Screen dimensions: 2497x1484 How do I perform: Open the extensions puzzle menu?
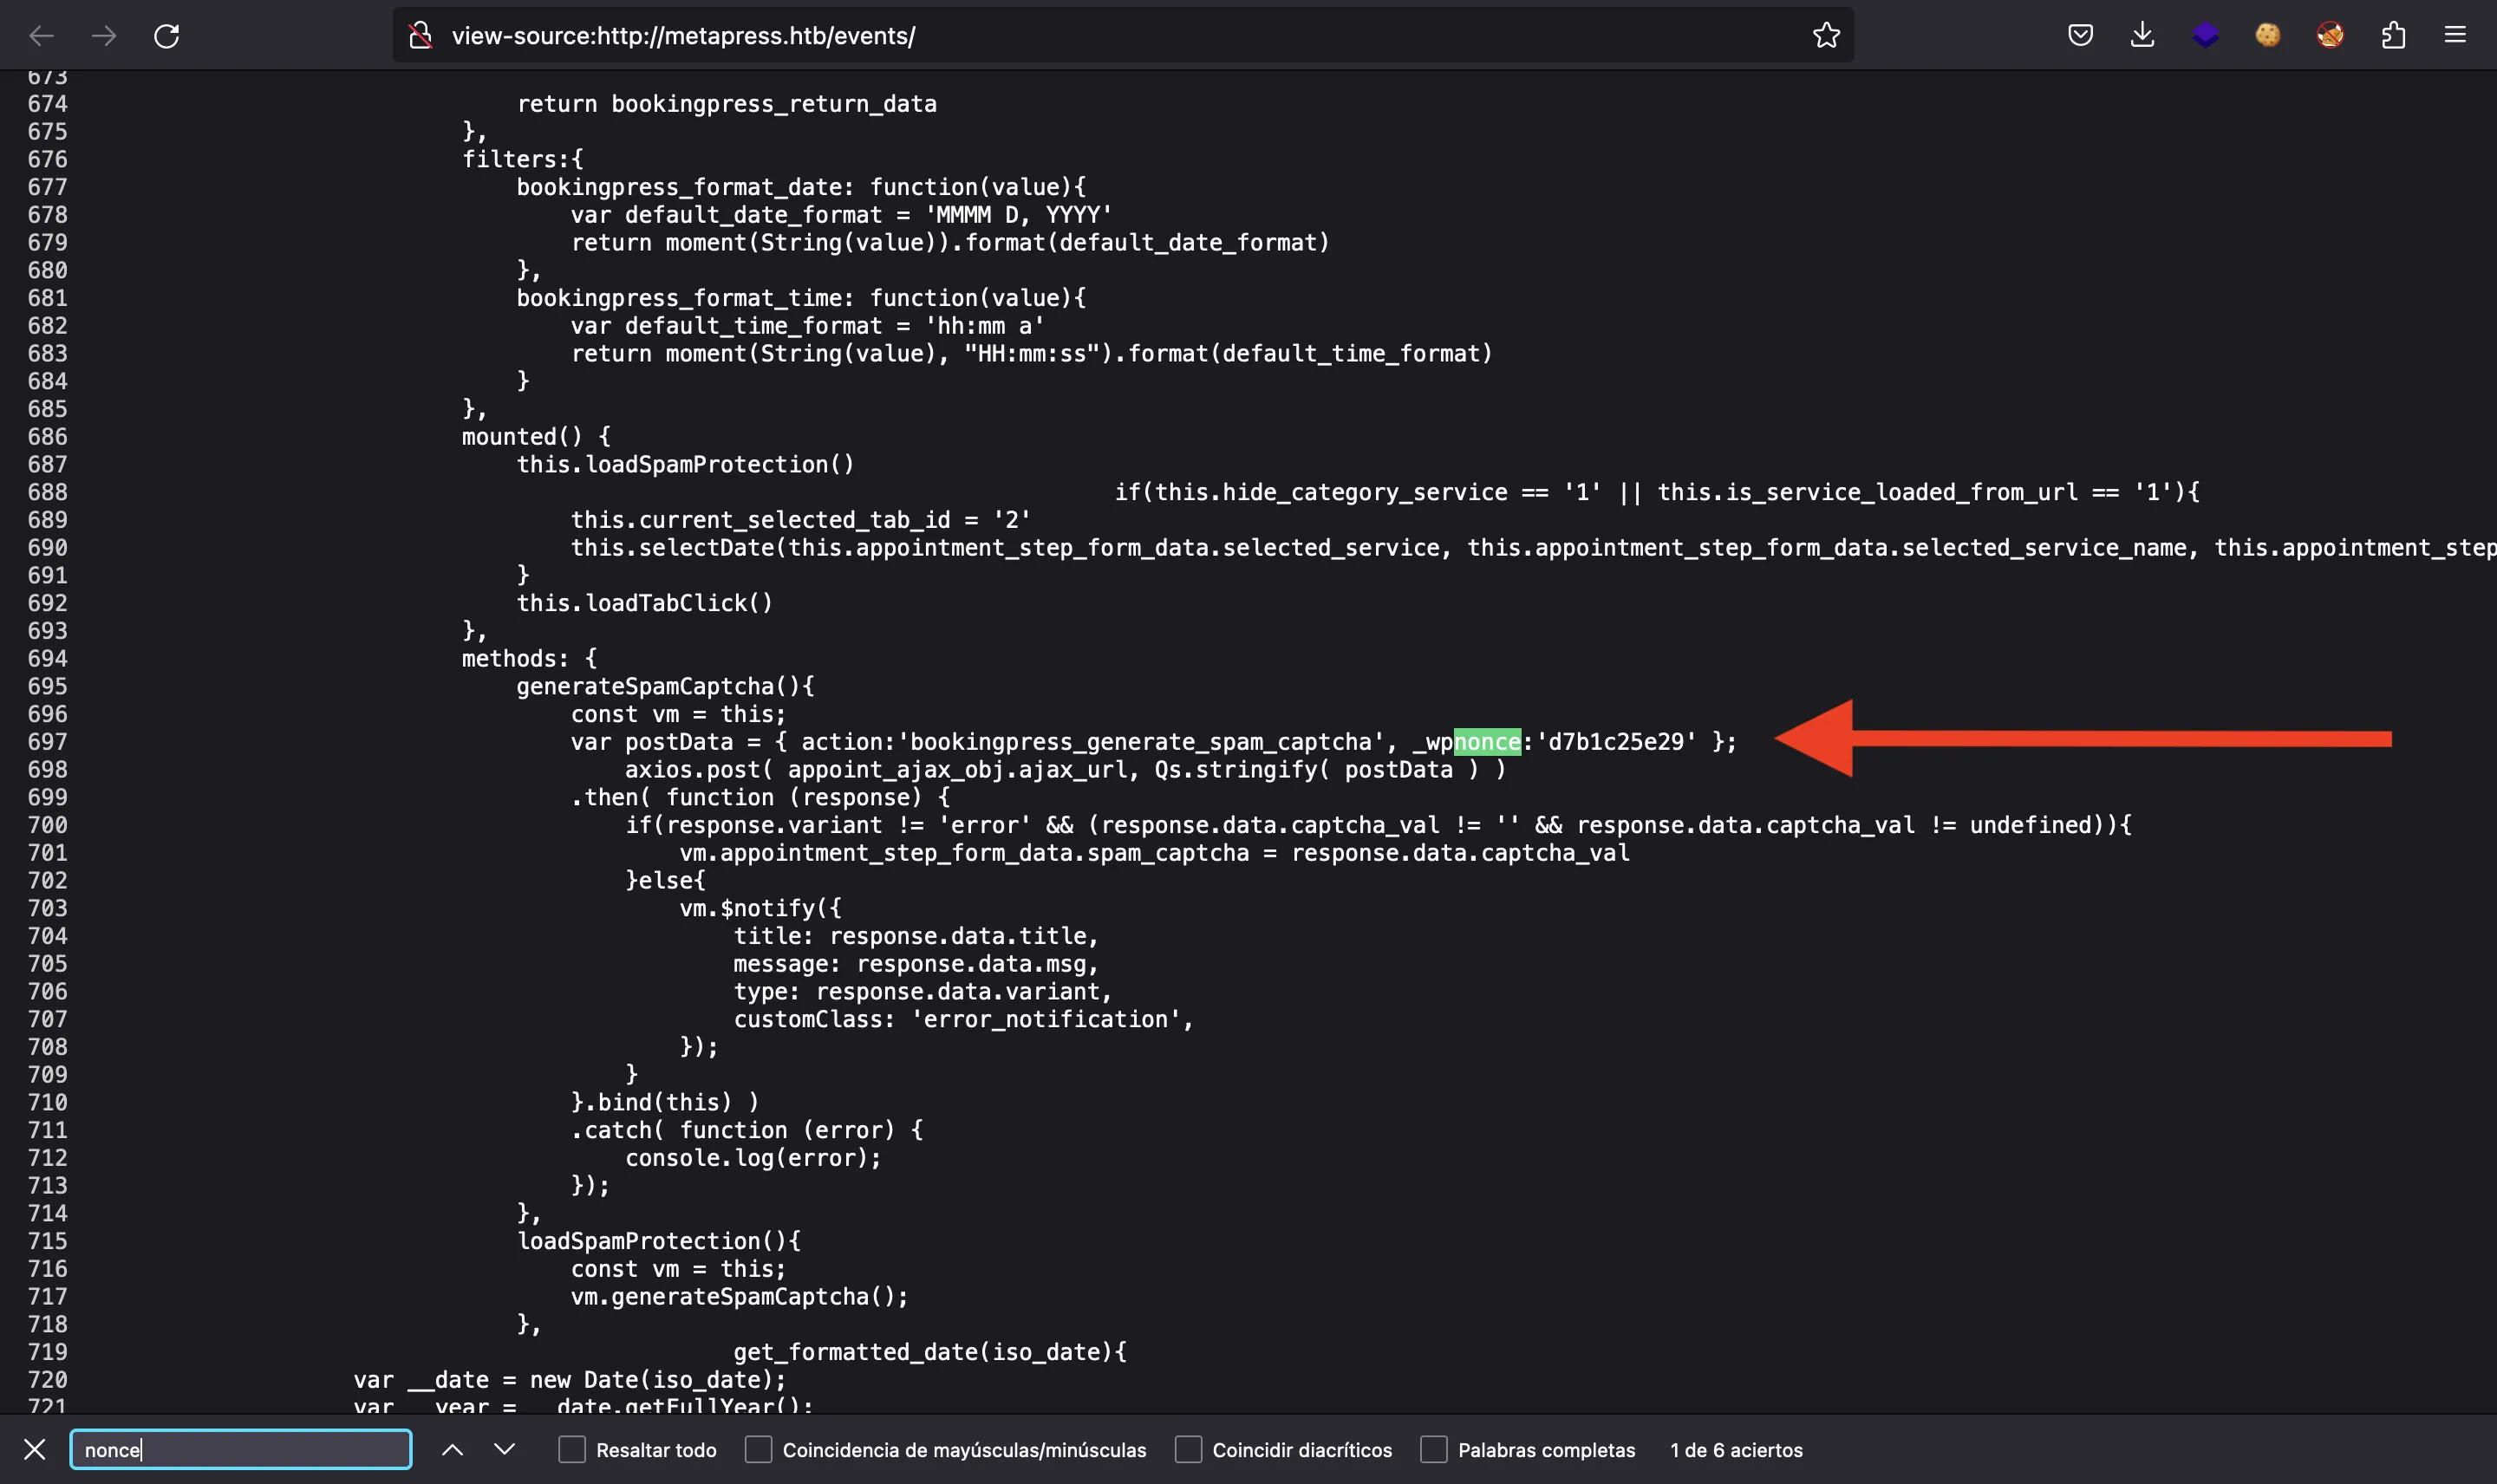pos(2393,35)
